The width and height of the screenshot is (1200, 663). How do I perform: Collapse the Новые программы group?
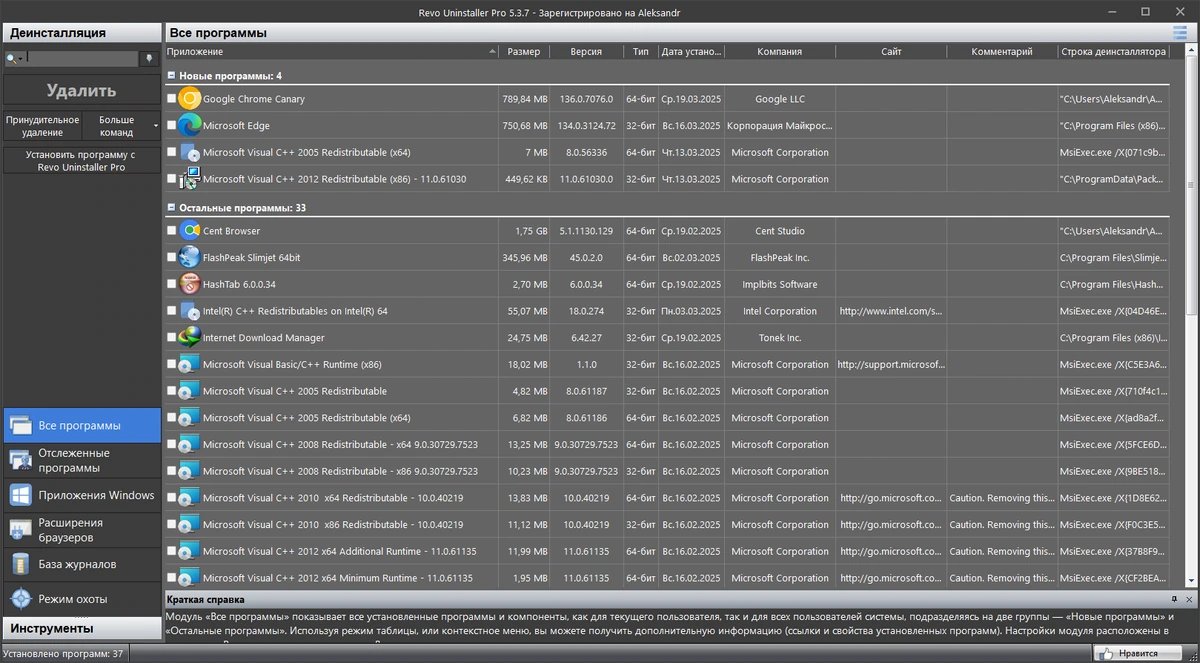click(171, 76)
